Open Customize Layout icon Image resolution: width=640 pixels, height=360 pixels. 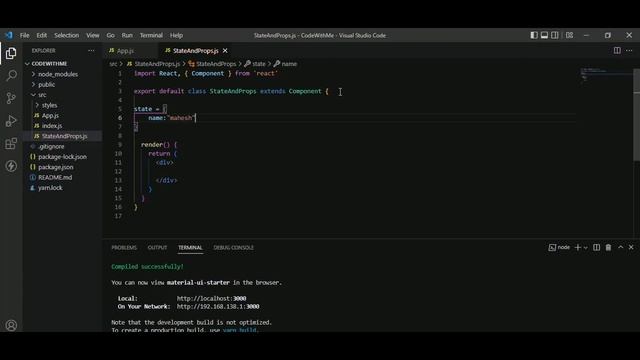(569, 35)
